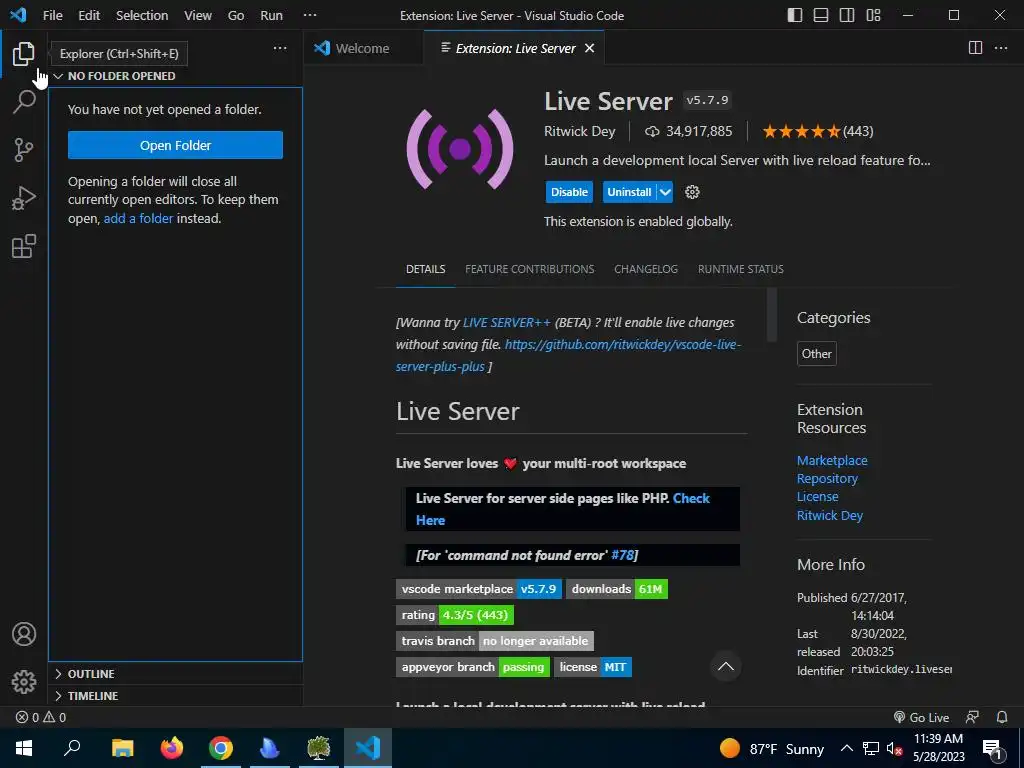Toggle the primary side bar layout icon
Screen dimensions: 1024x768
click(x=795, y=15)
